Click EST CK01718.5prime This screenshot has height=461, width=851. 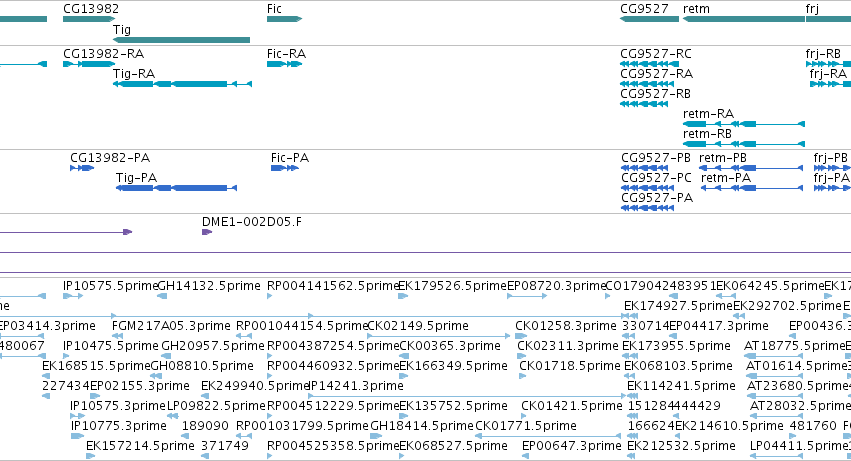click(x=570, y=367)
